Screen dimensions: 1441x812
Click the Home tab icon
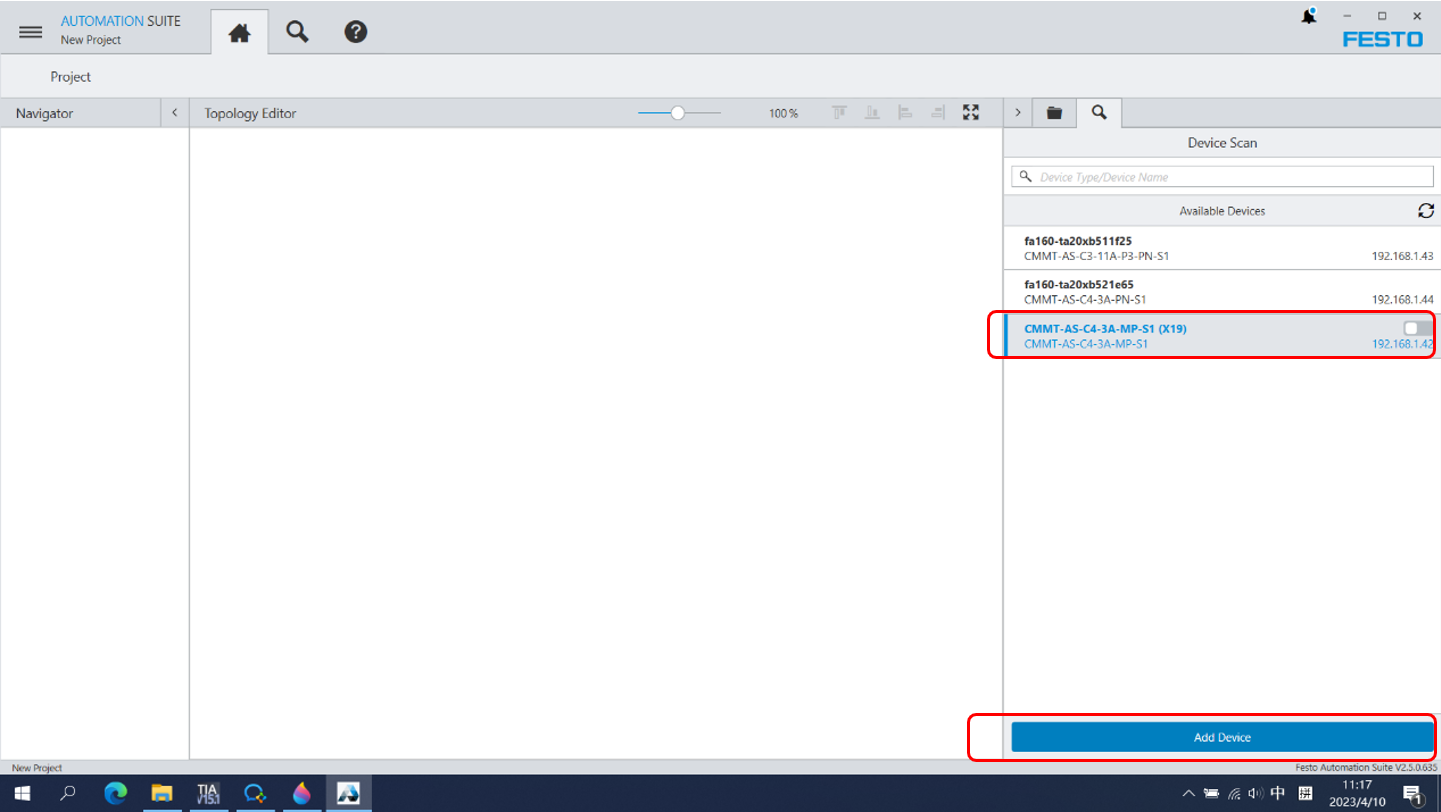239,33
